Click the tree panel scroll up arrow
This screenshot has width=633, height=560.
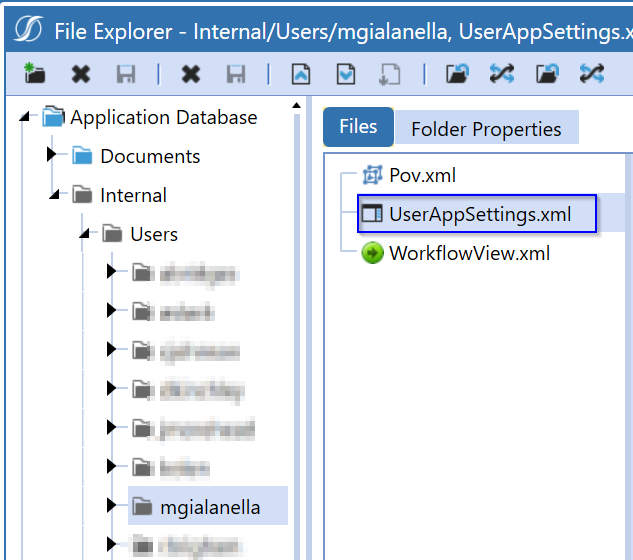pos(296,105)
